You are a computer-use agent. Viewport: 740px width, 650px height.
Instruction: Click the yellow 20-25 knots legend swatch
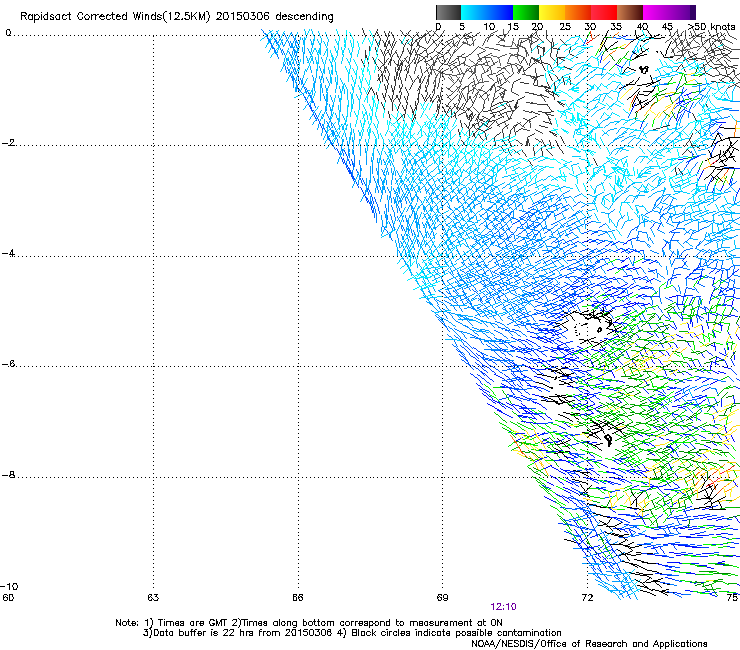(552, 12)
